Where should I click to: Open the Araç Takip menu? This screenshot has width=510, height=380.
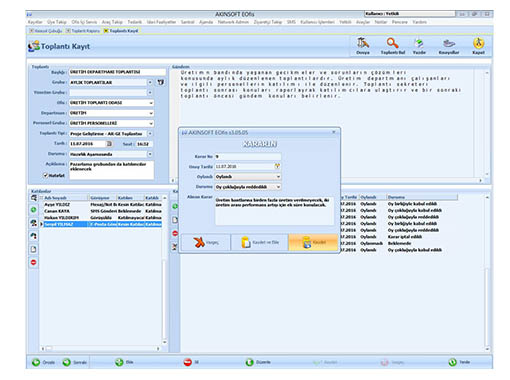(x=112, y=22)
